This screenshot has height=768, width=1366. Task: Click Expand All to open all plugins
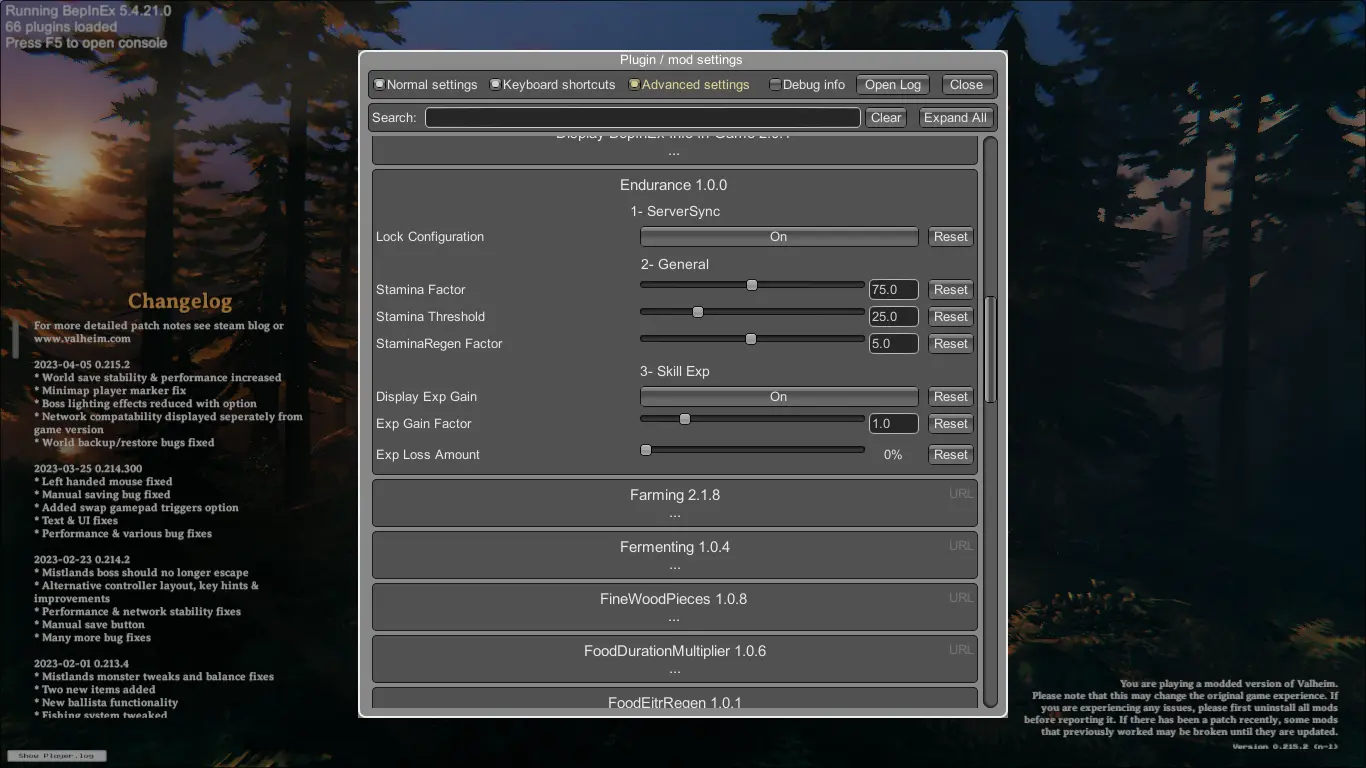pos(955,117)
